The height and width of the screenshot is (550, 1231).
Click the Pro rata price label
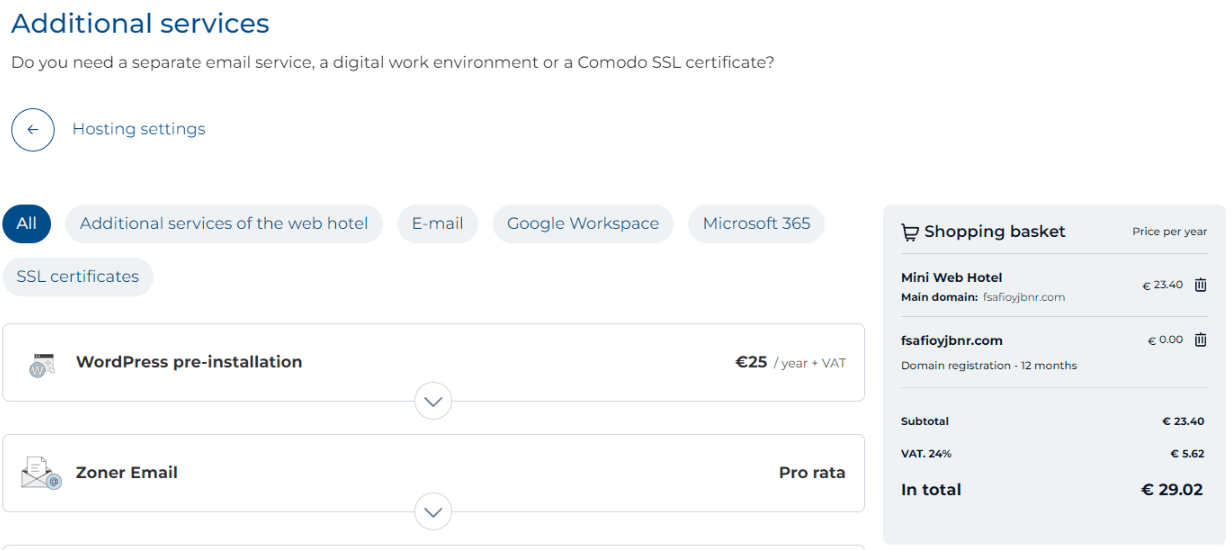(812, 473)
